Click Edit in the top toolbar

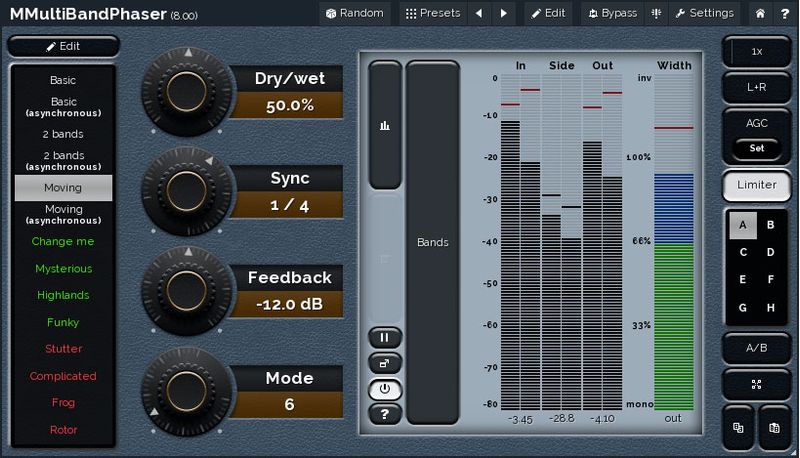click(548, 13)
